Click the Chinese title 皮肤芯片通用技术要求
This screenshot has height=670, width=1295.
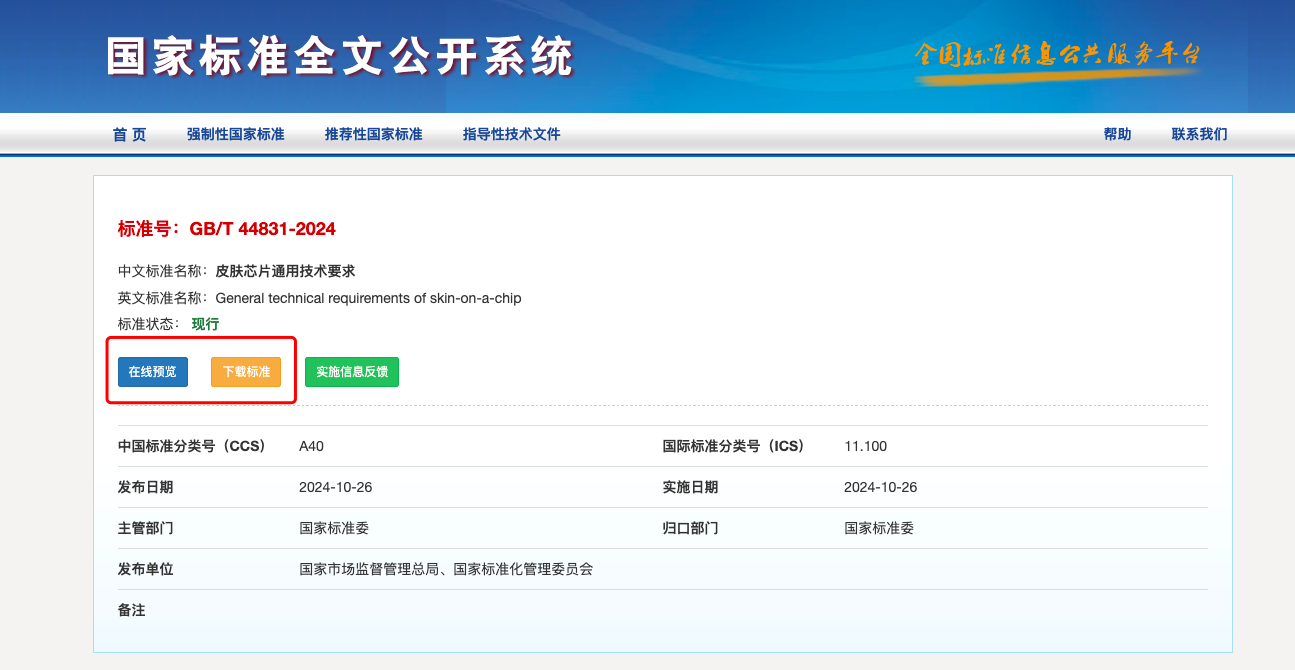[x=285, y=271]
